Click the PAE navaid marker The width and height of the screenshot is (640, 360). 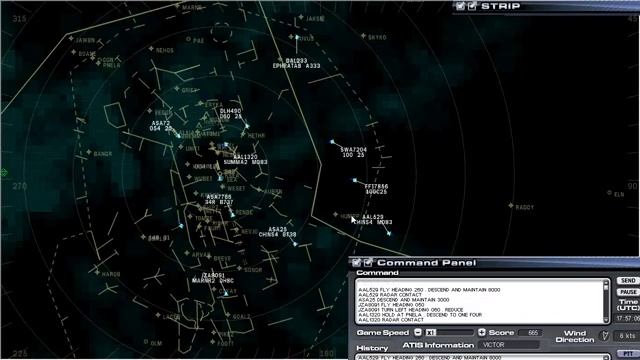(188, 39)
